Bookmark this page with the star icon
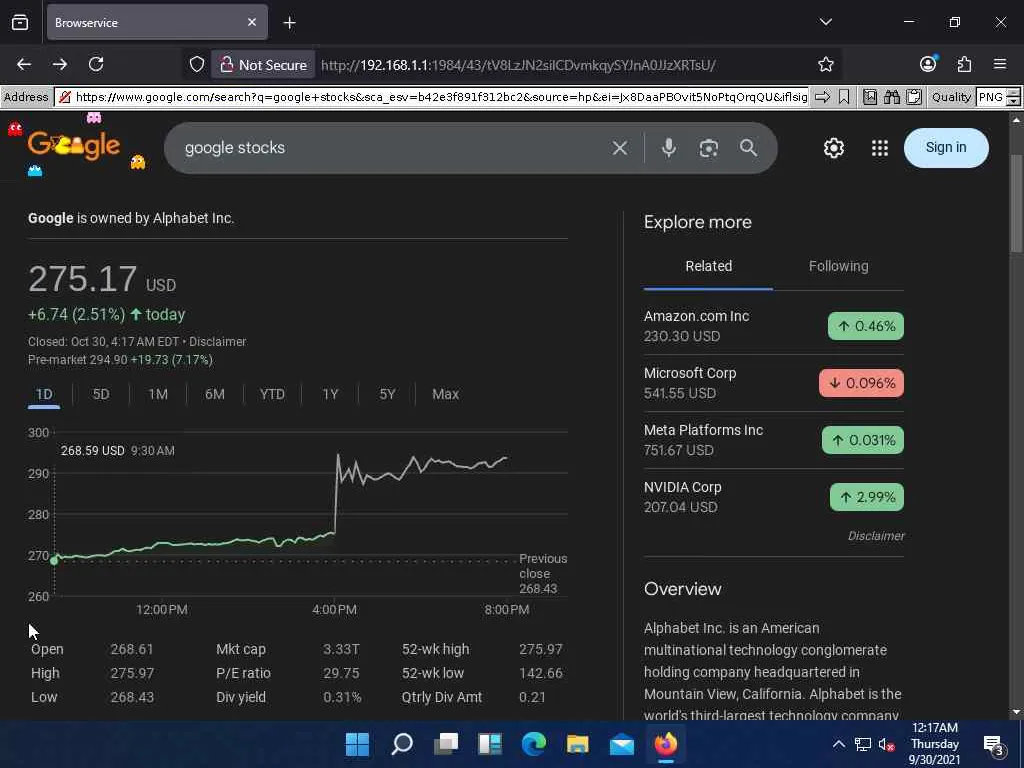This screenshot has height=768, width=1024. tap(825, 64)
